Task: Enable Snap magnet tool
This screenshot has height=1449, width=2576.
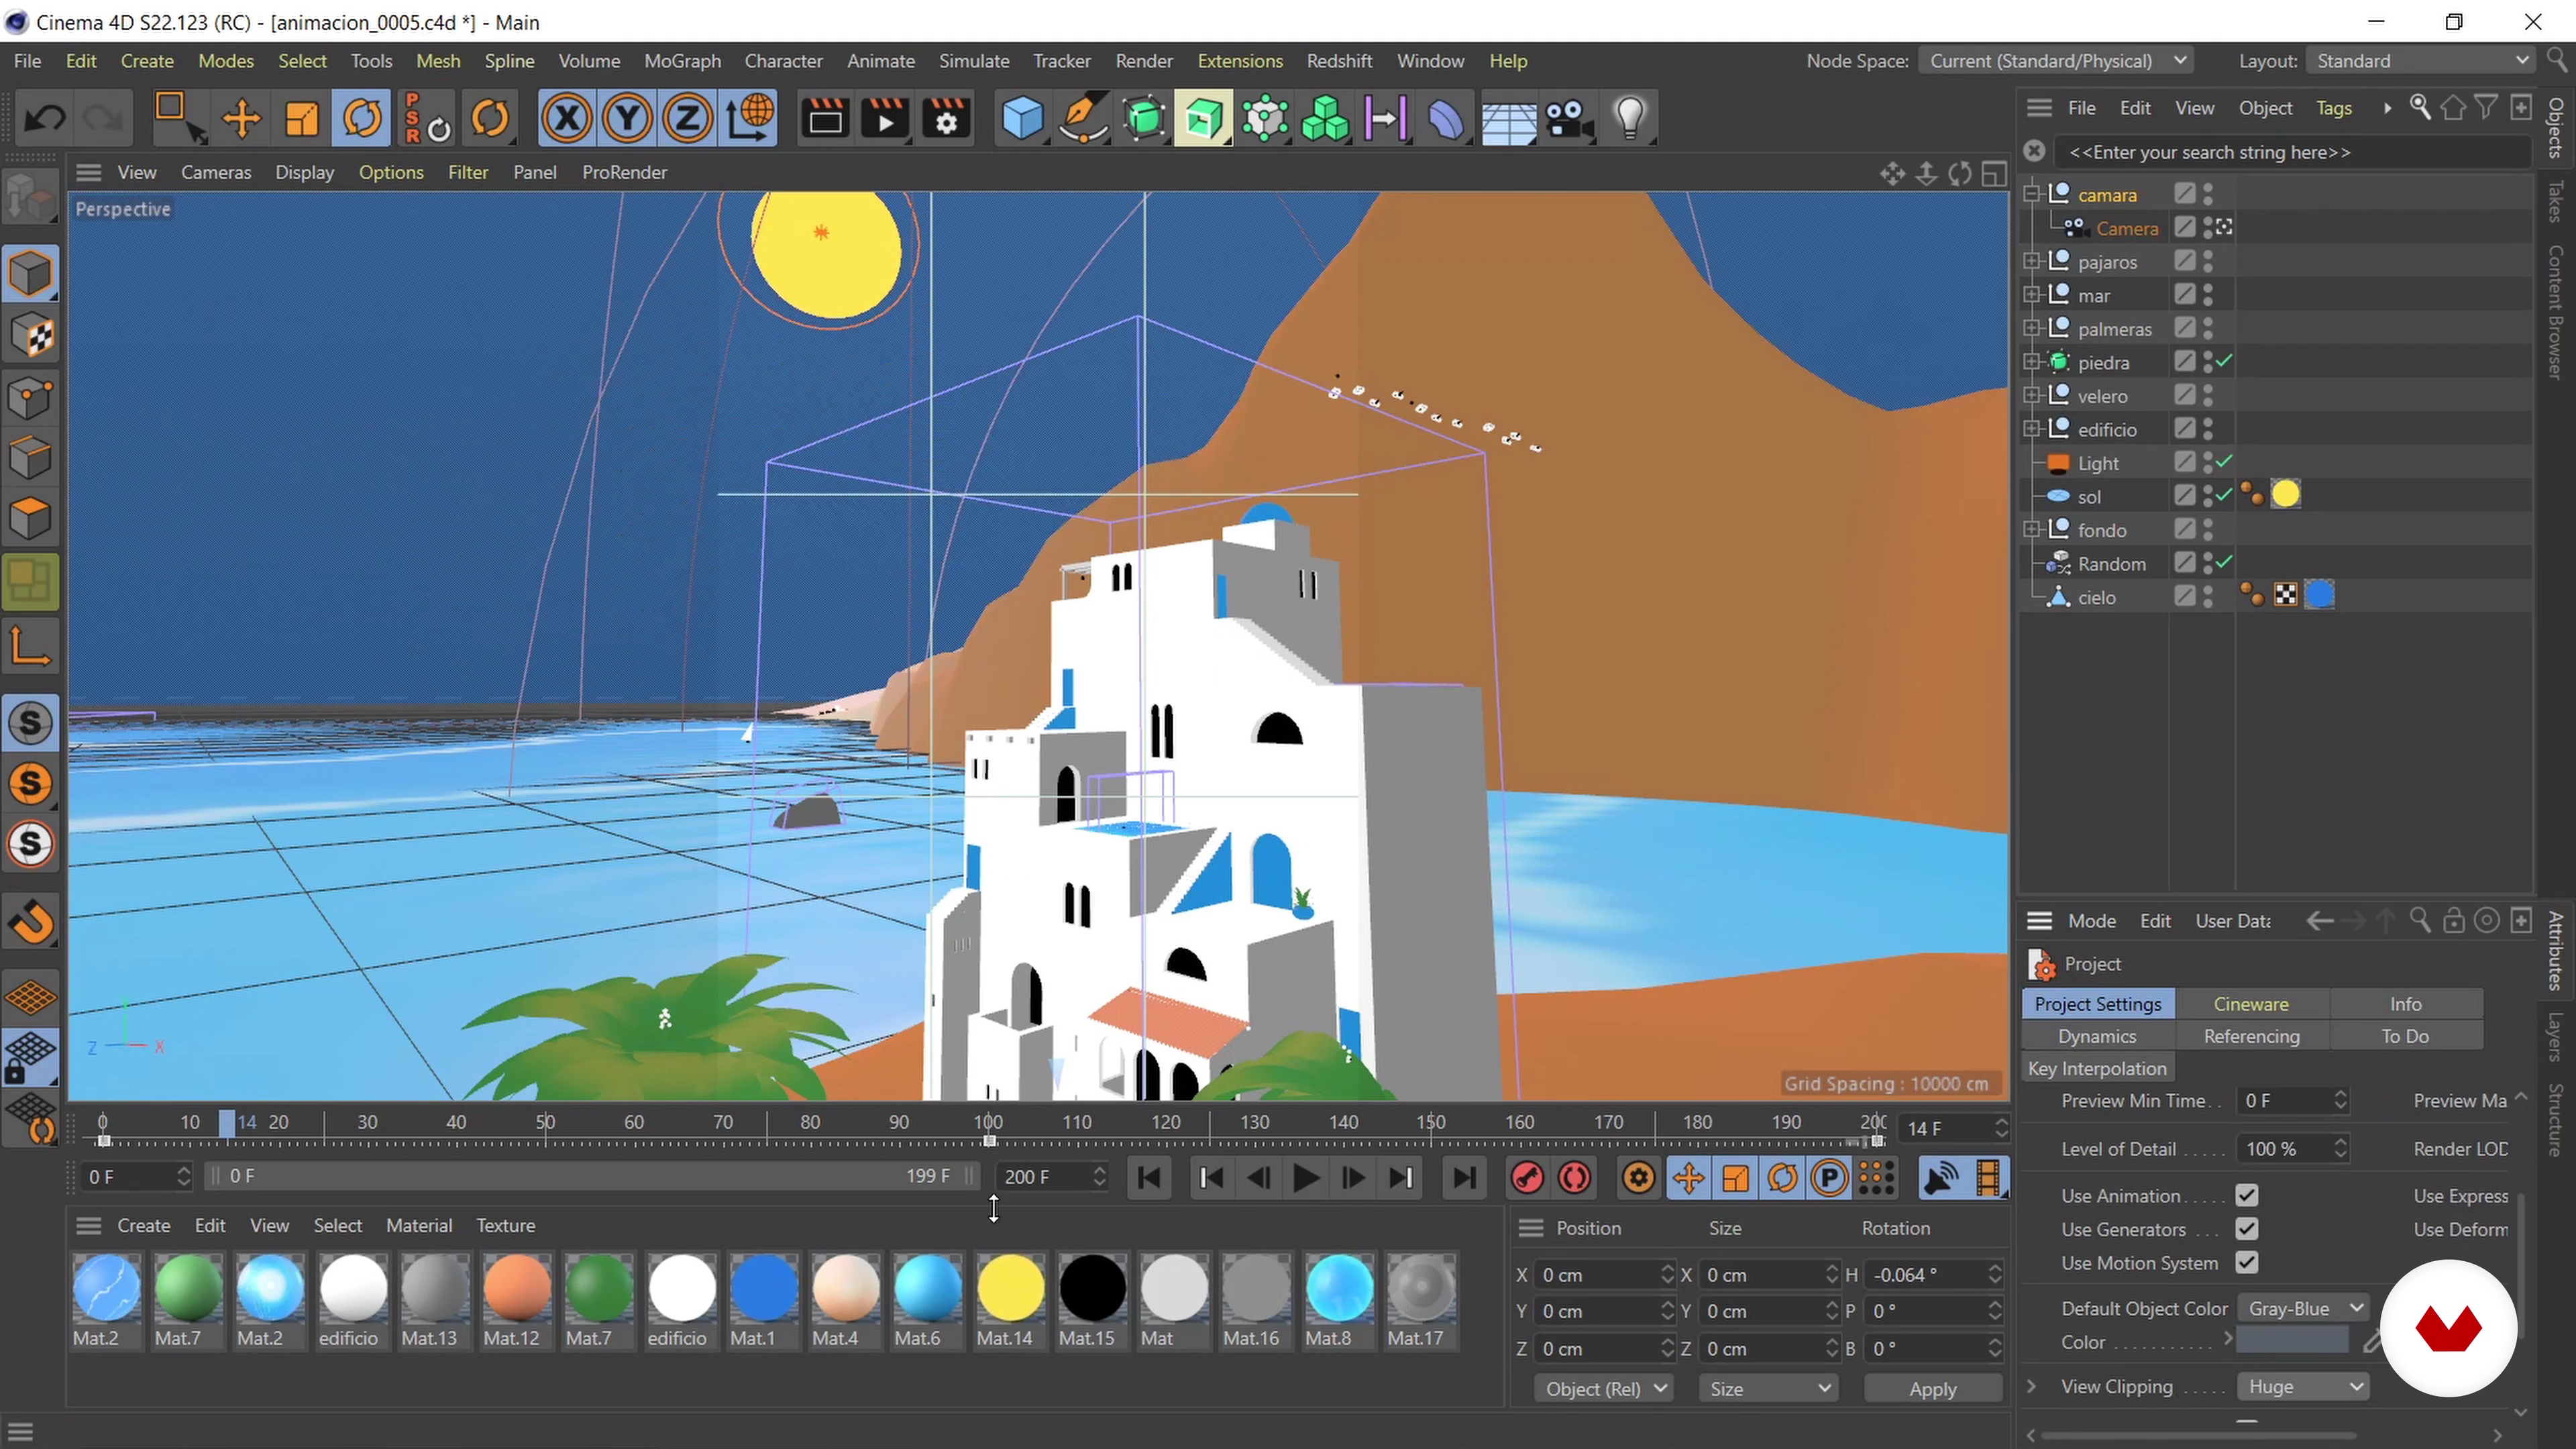Action: click(x=30, y=921)
